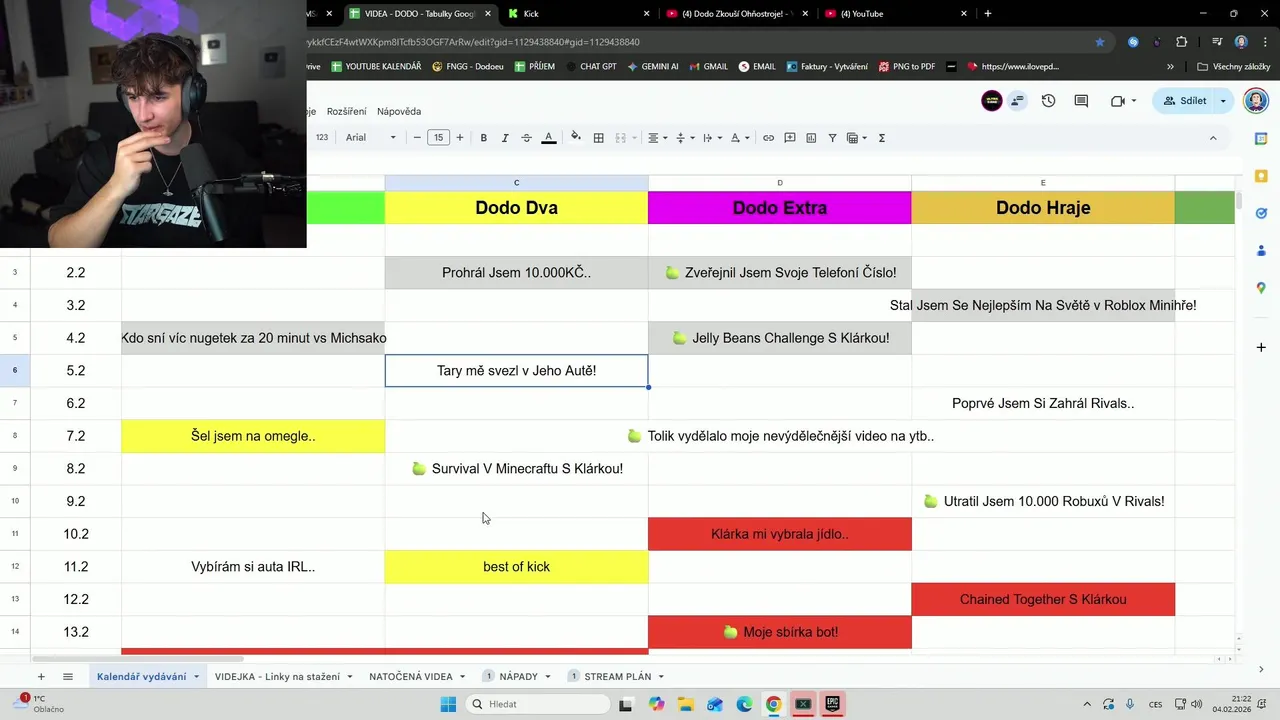The height and width of the screenshot is (720, 1280).
Task: Collapse the toolbar with the chevron up
Action: tap(1213, 138)
